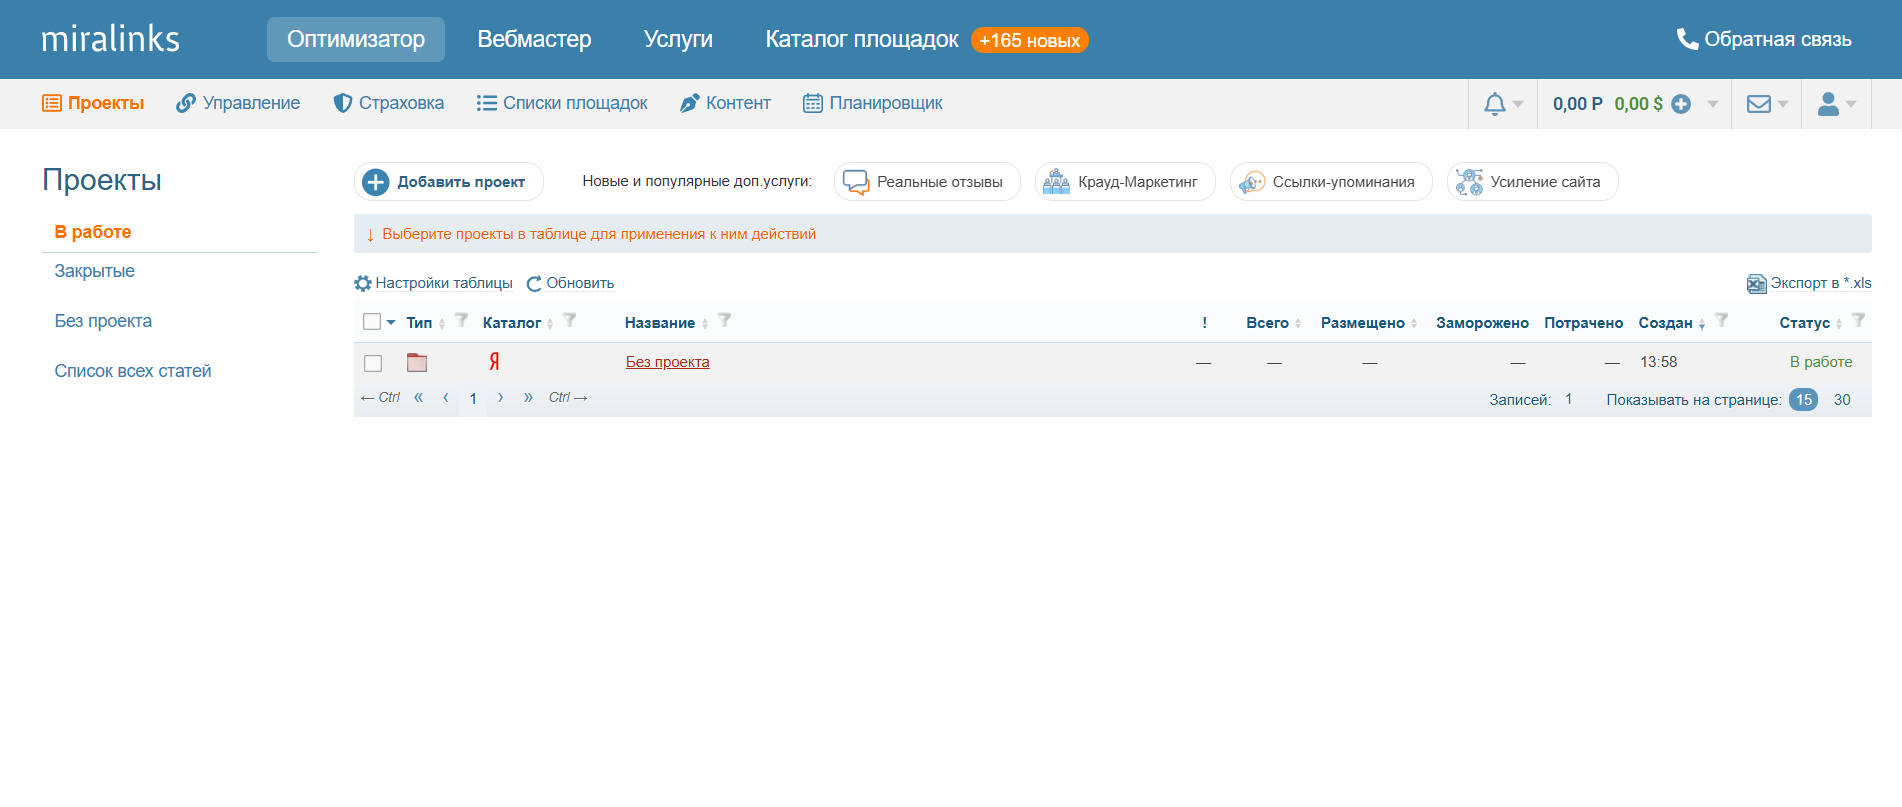The width and height of the screenshot is (1902, 807).
Task: Check the Без проекта row checkbox
Action: click(x=373, y=363)
